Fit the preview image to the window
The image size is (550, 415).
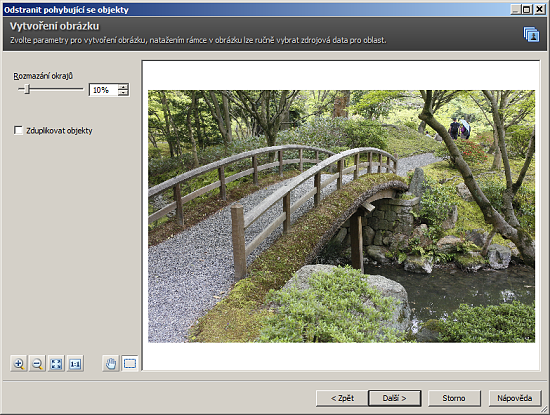tap(56, 363)
